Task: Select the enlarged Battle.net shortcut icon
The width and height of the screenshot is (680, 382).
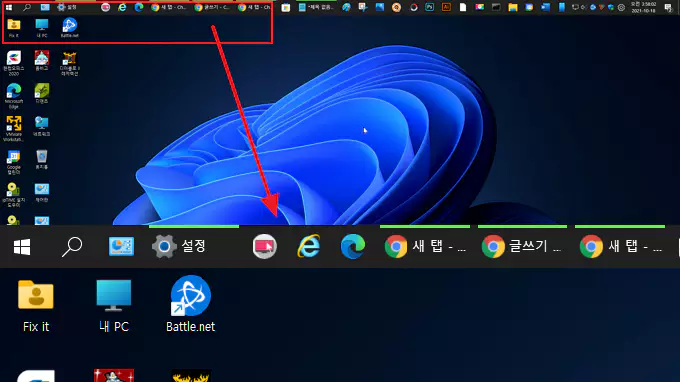Action: click(x=190, y=304)
